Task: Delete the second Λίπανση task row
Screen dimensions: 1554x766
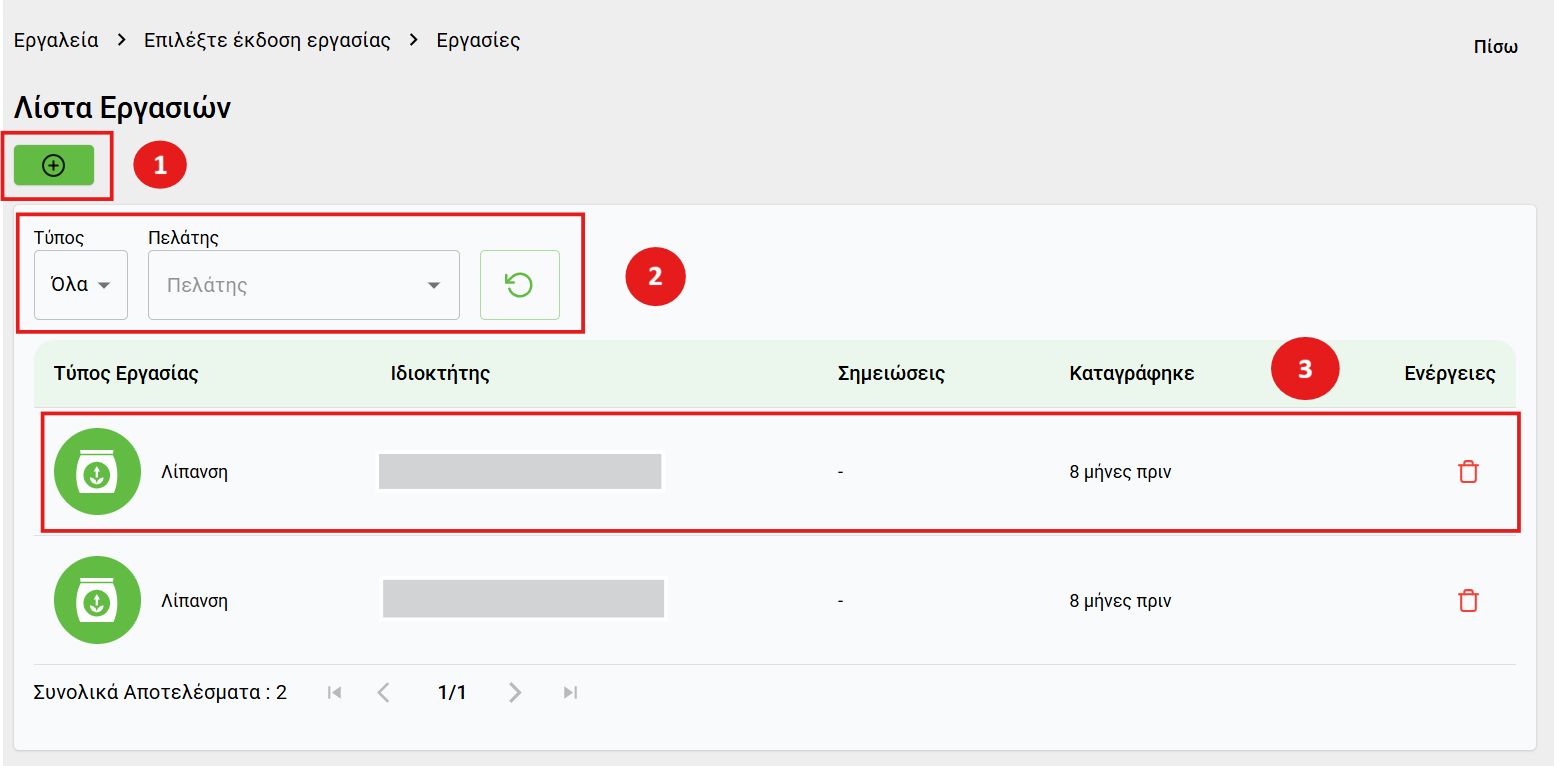Action: pos(1467,601)
